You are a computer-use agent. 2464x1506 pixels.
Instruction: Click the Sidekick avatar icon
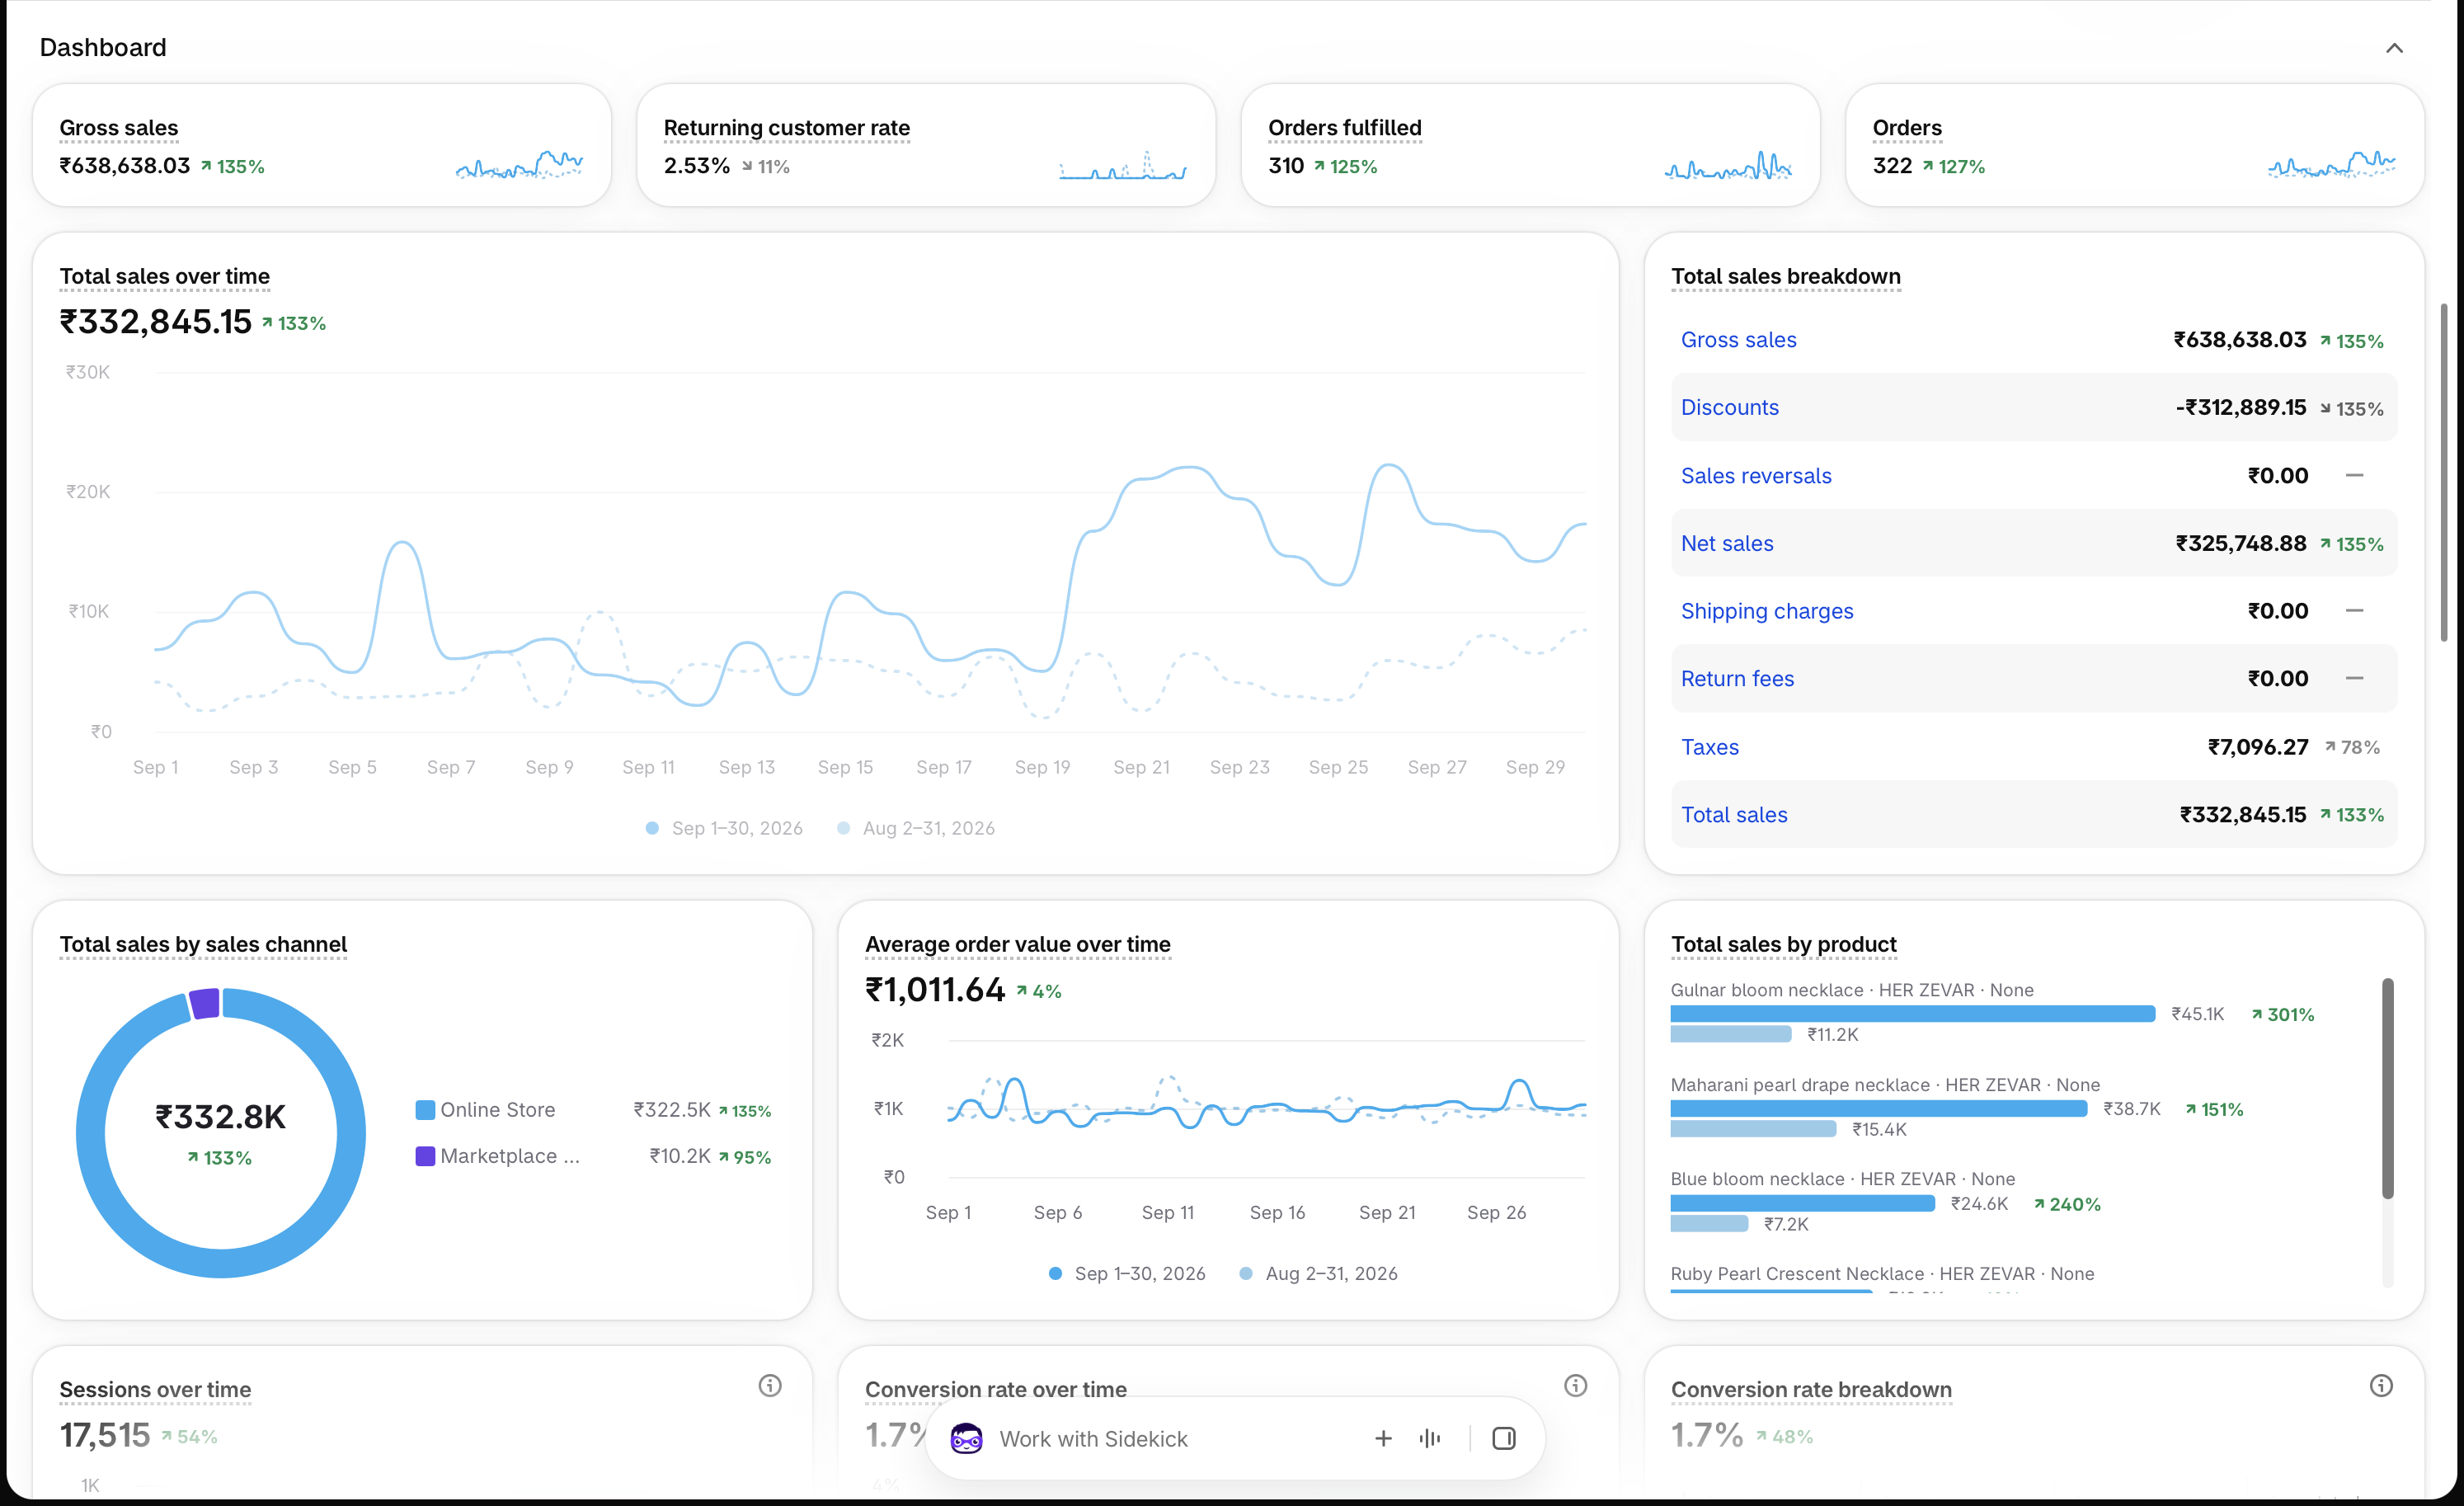(966, 1438)
